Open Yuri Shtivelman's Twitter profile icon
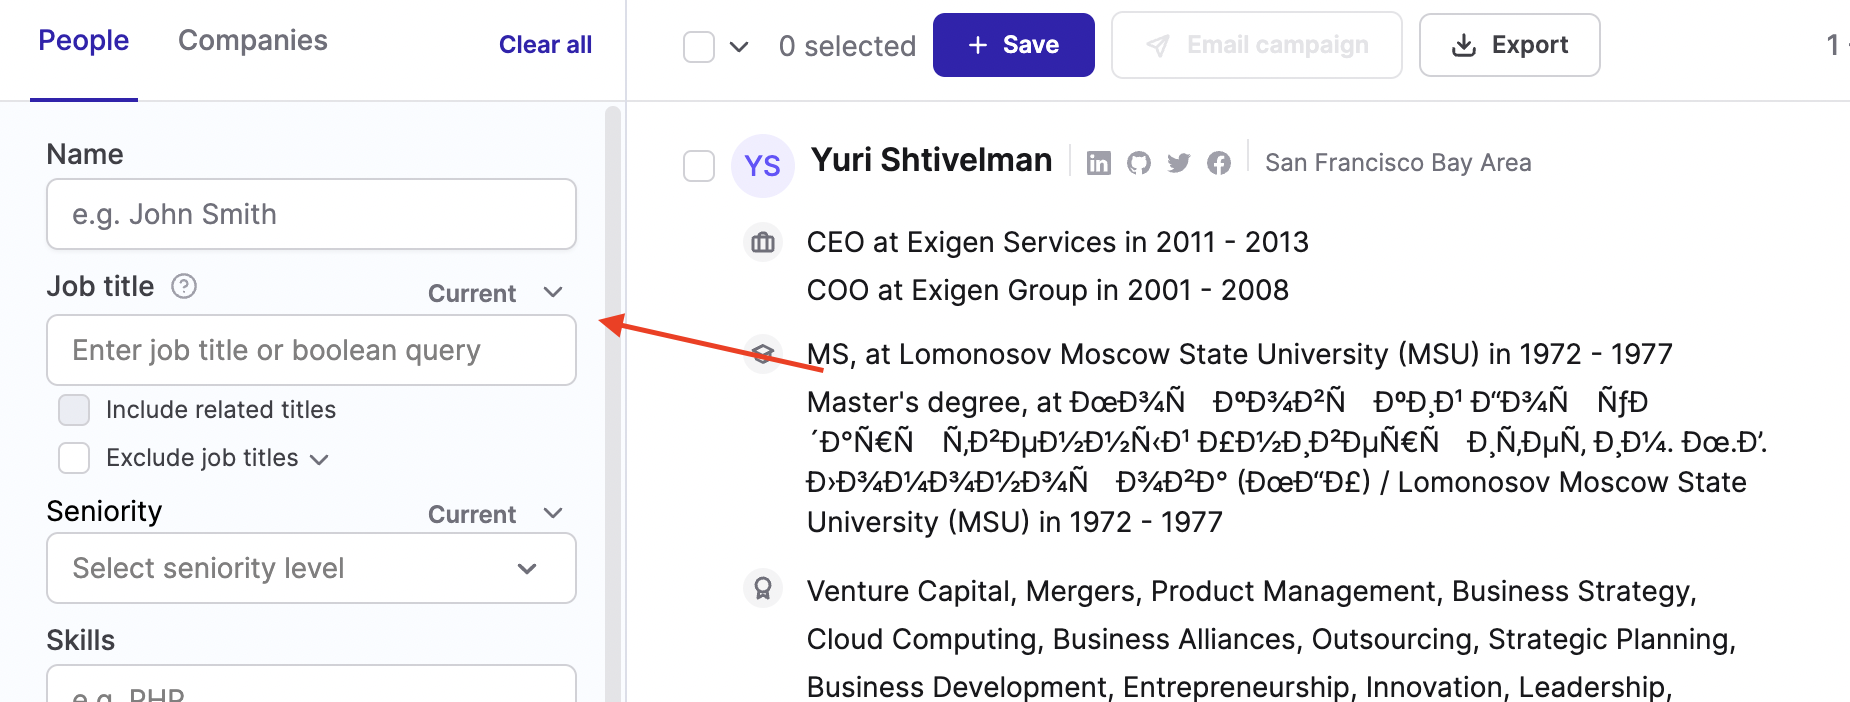 1179,163
